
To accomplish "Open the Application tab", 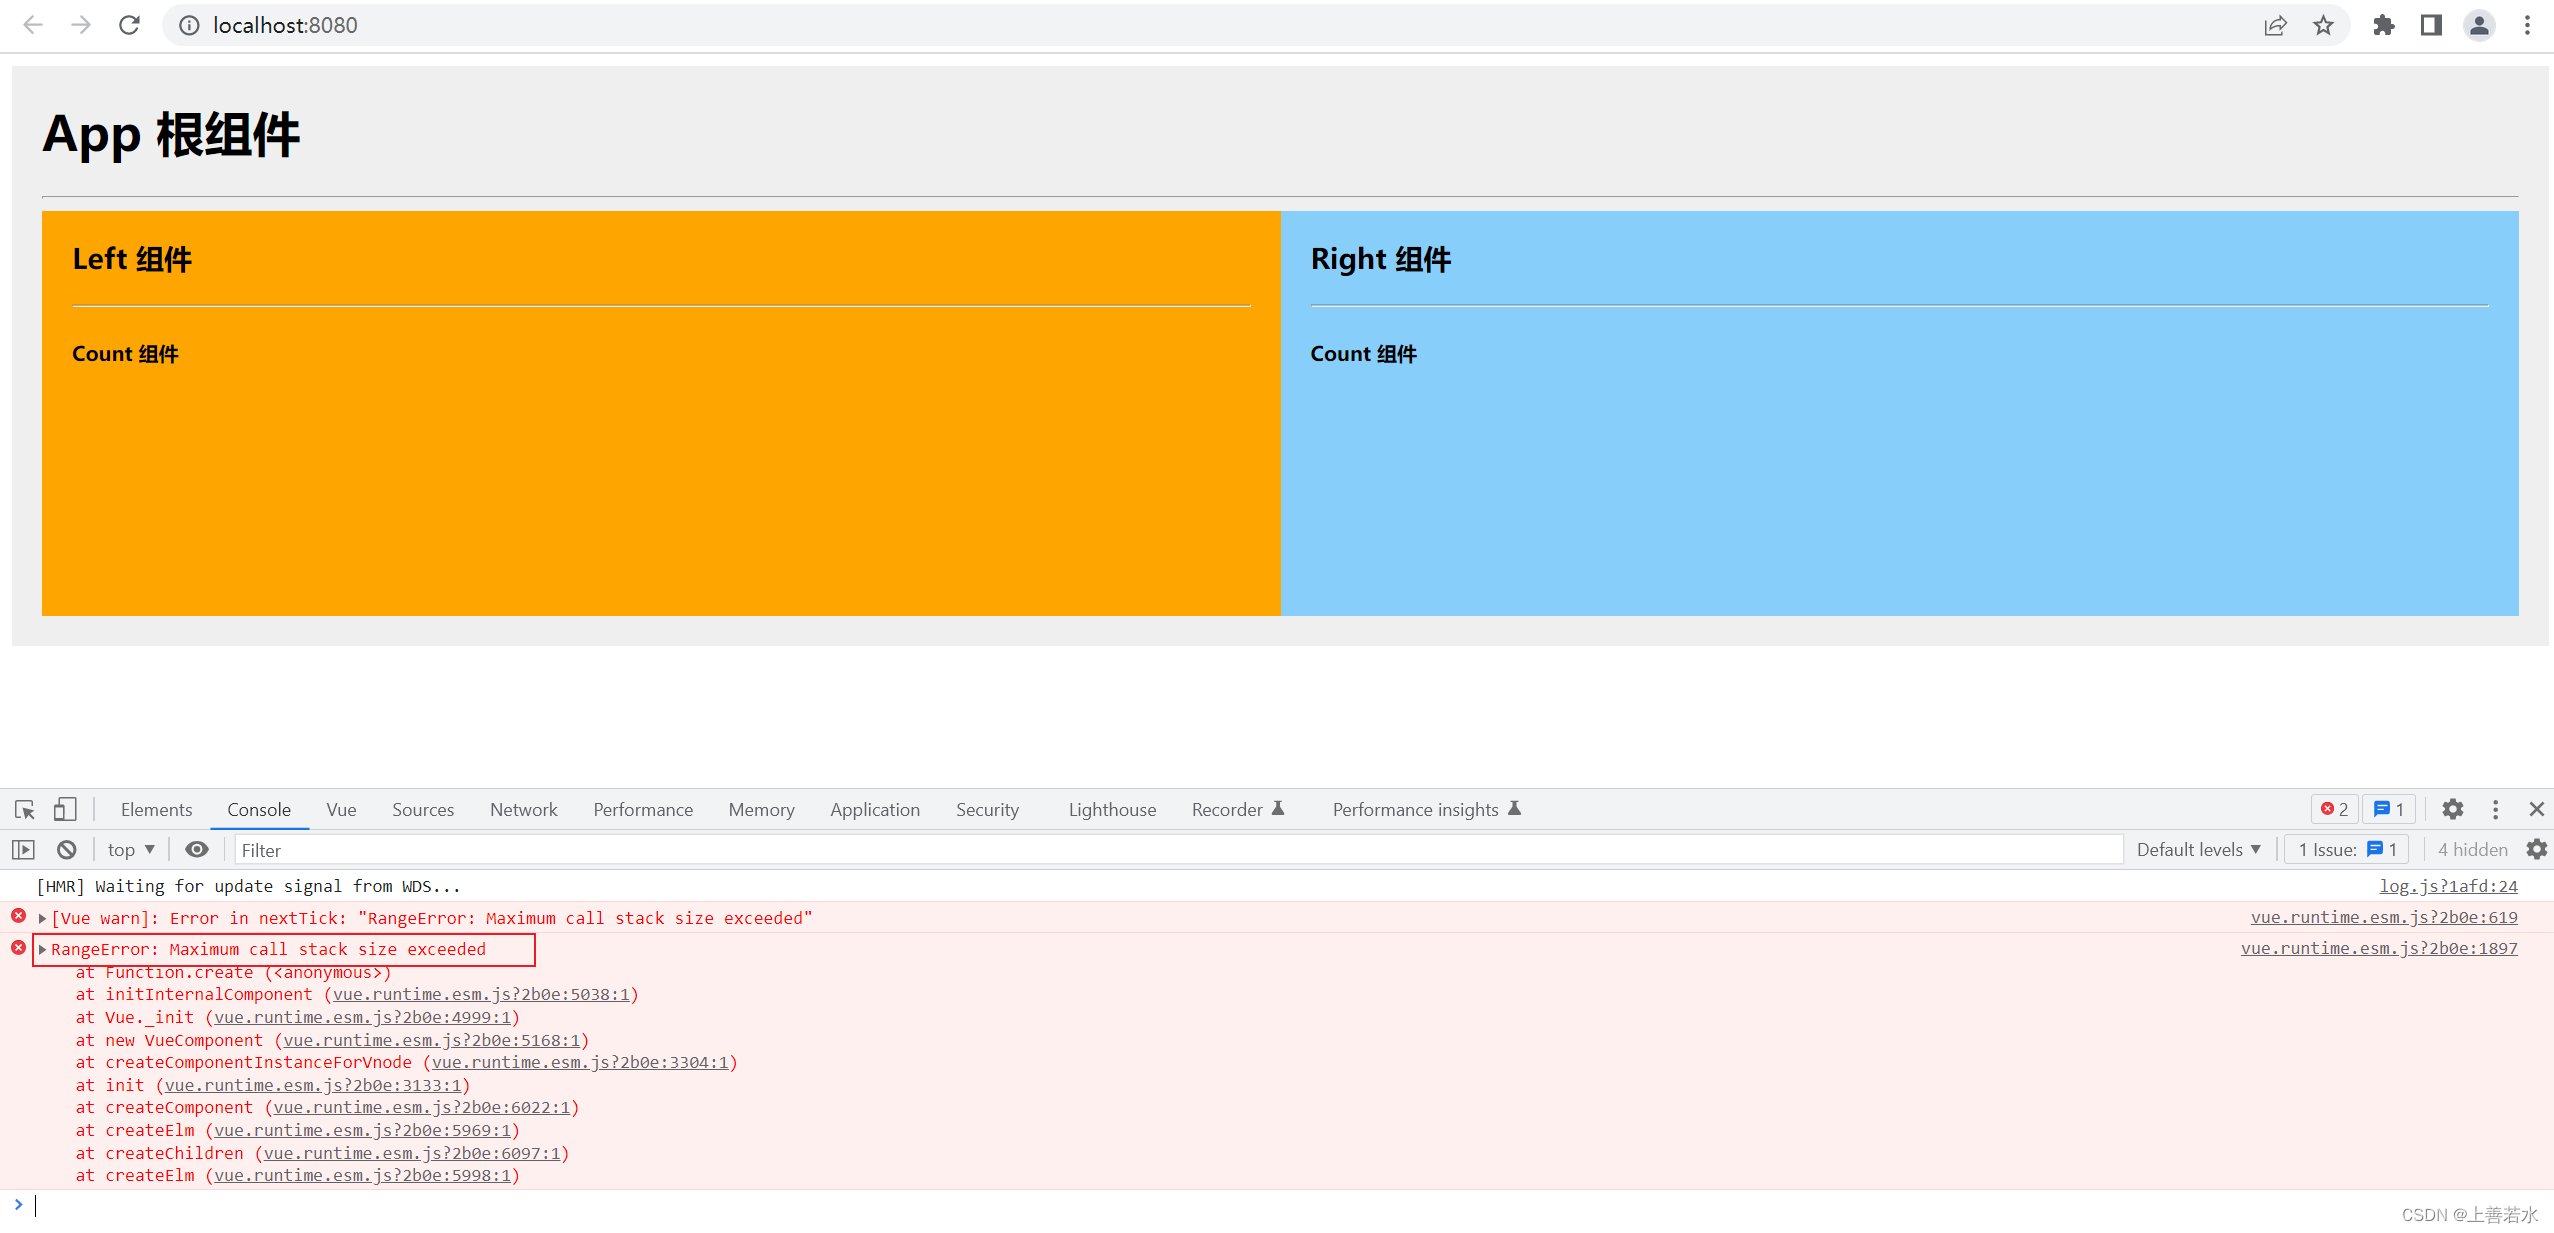I will pyautogui.click(x=875, y=809).
